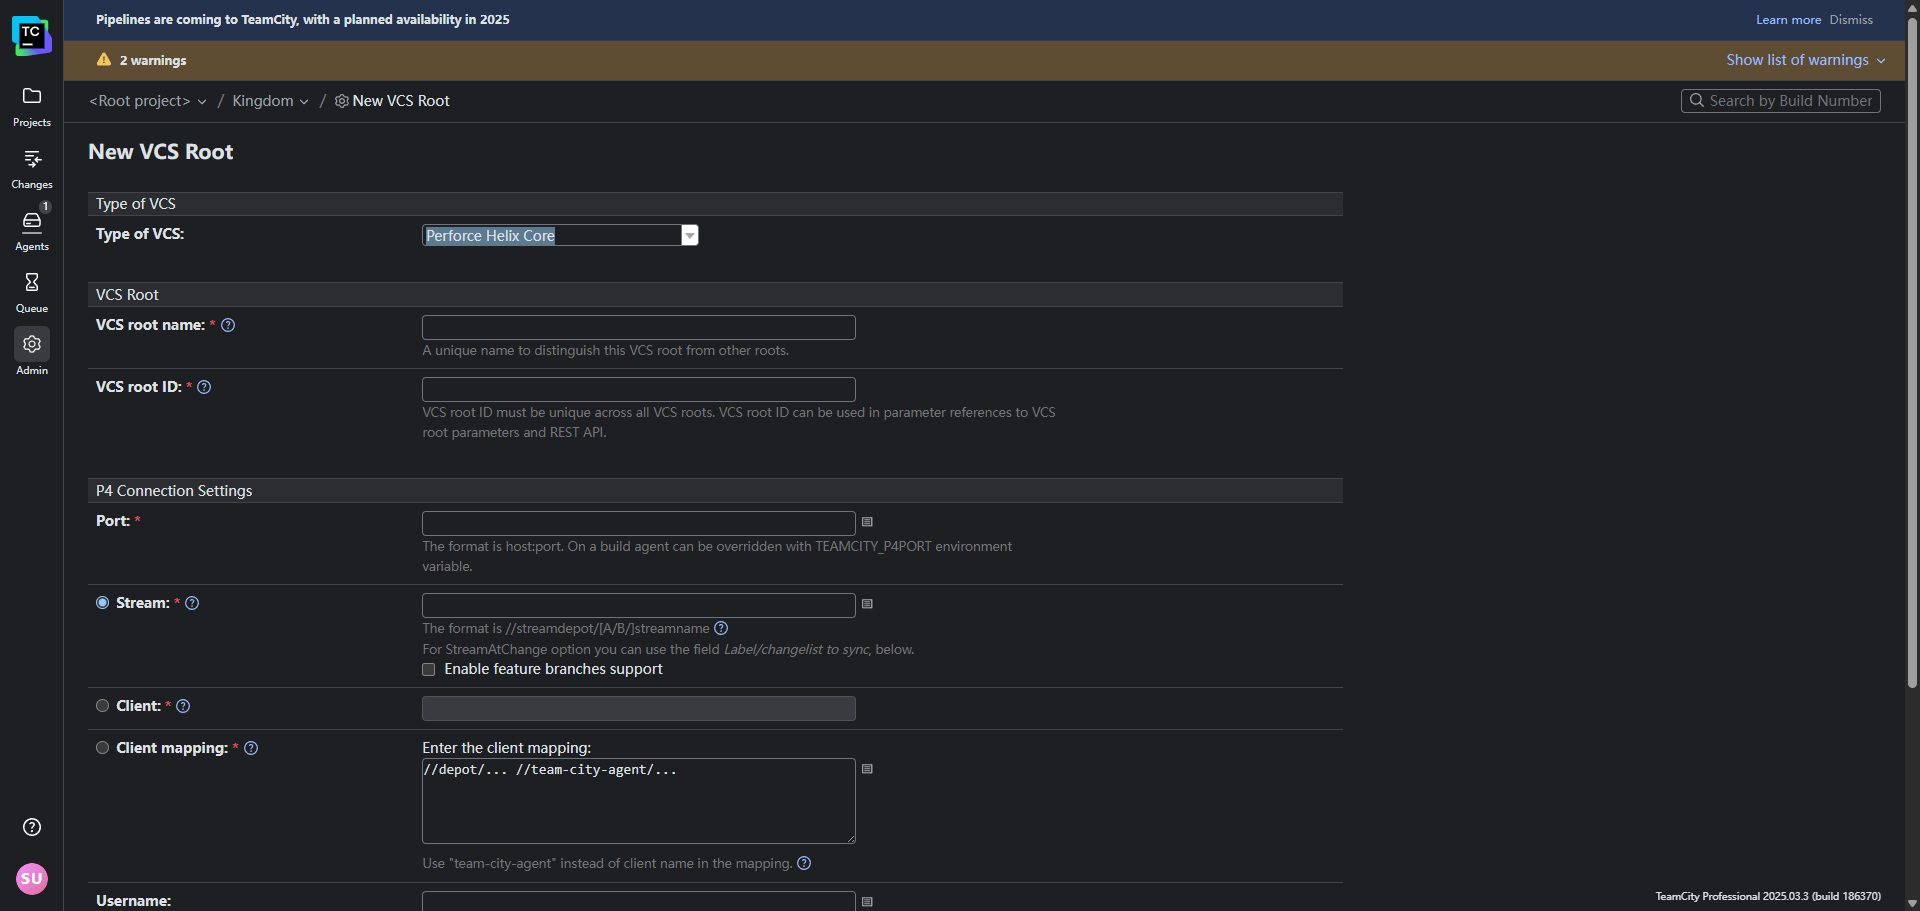Click help icon next to VCS root ID
Screen dimensions: 1920x911
(204, 387)
